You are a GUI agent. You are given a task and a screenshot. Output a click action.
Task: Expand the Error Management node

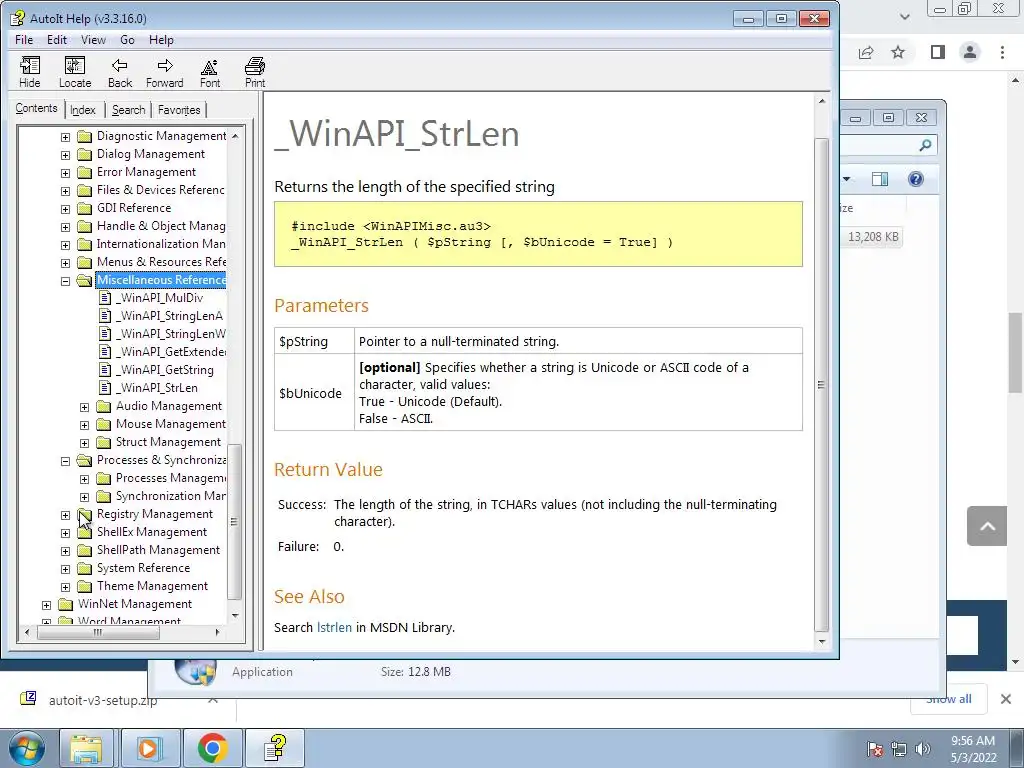click(x=65, y=173)
